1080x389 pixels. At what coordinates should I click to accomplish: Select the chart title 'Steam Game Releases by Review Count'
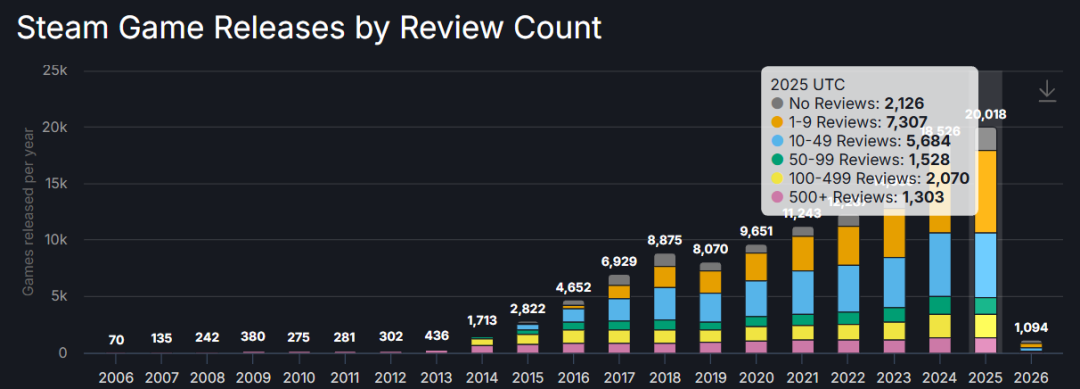(x=309, y=28)
